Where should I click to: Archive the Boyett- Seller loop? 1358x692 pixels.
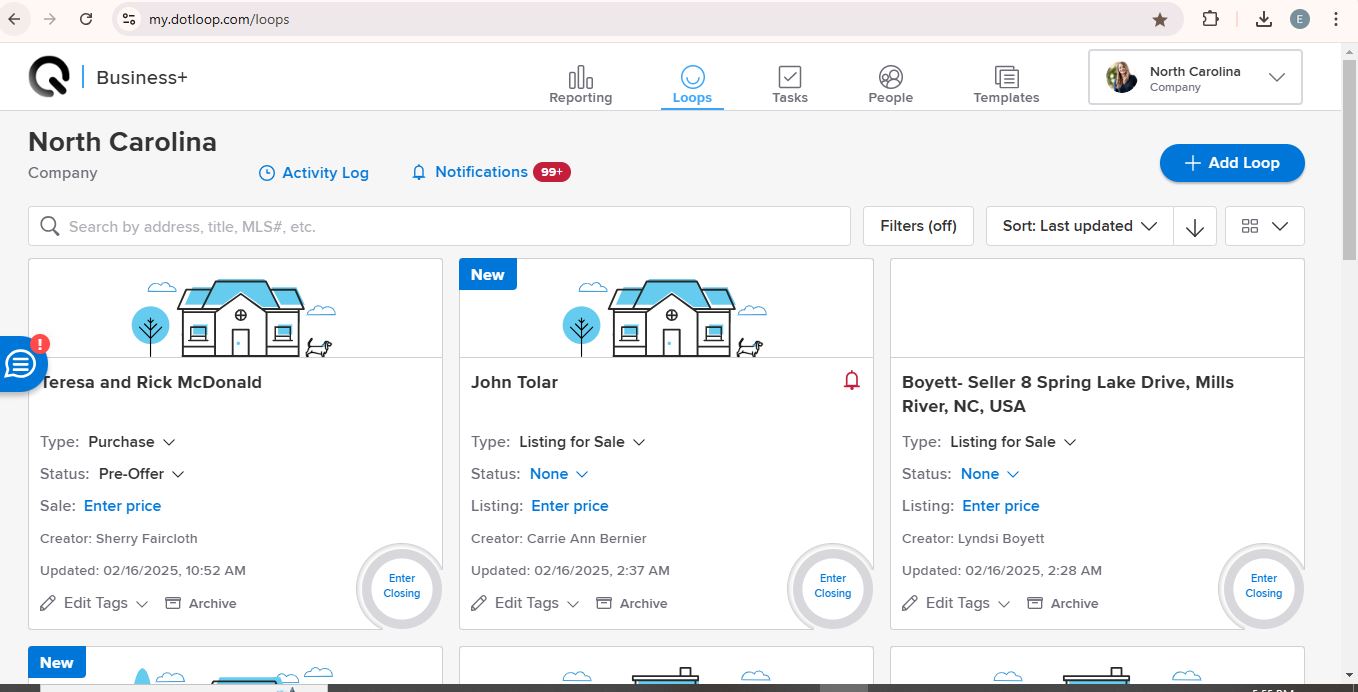click(1063, 603)
